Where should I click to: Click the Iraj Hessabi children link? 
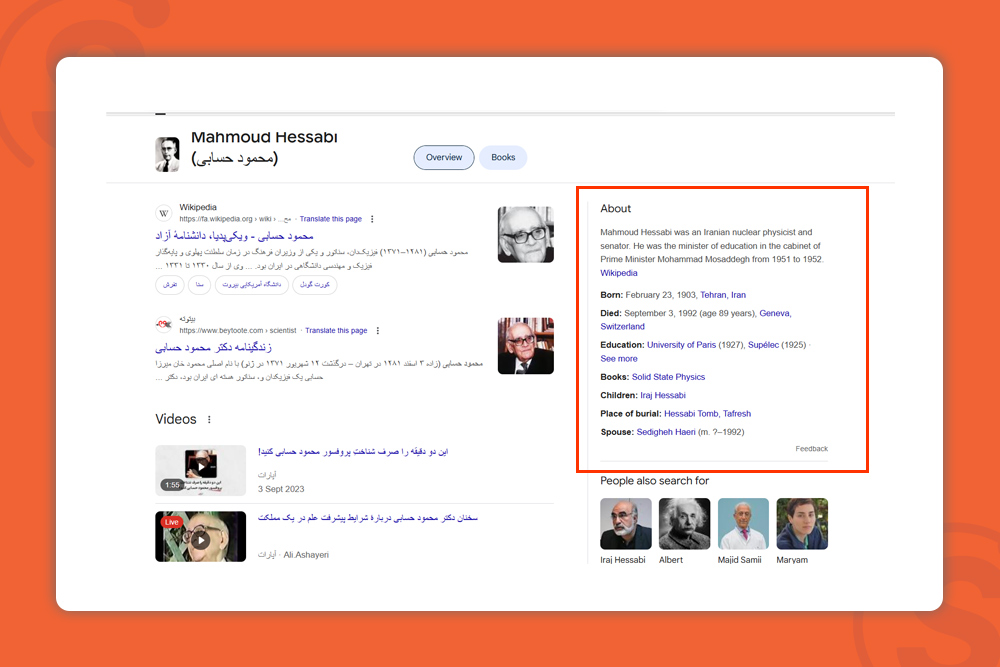tap(663, 395)
